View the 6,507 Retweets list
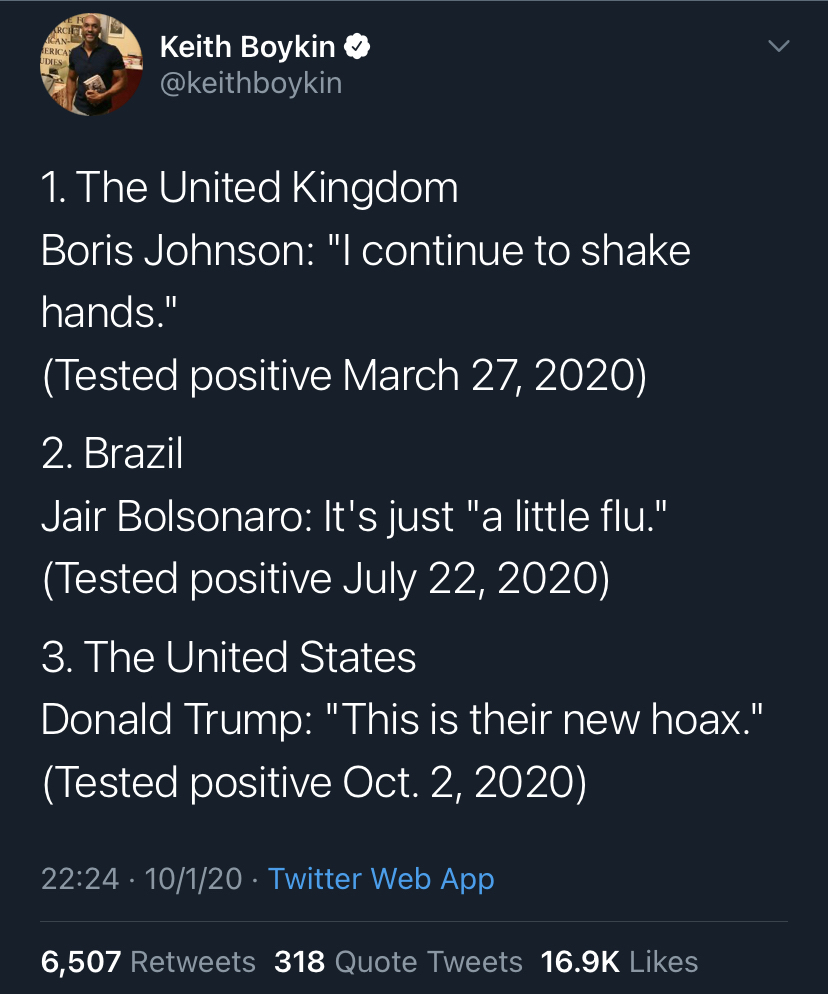The height and width of the screenshot is (994, 828). tap(148, 962)
